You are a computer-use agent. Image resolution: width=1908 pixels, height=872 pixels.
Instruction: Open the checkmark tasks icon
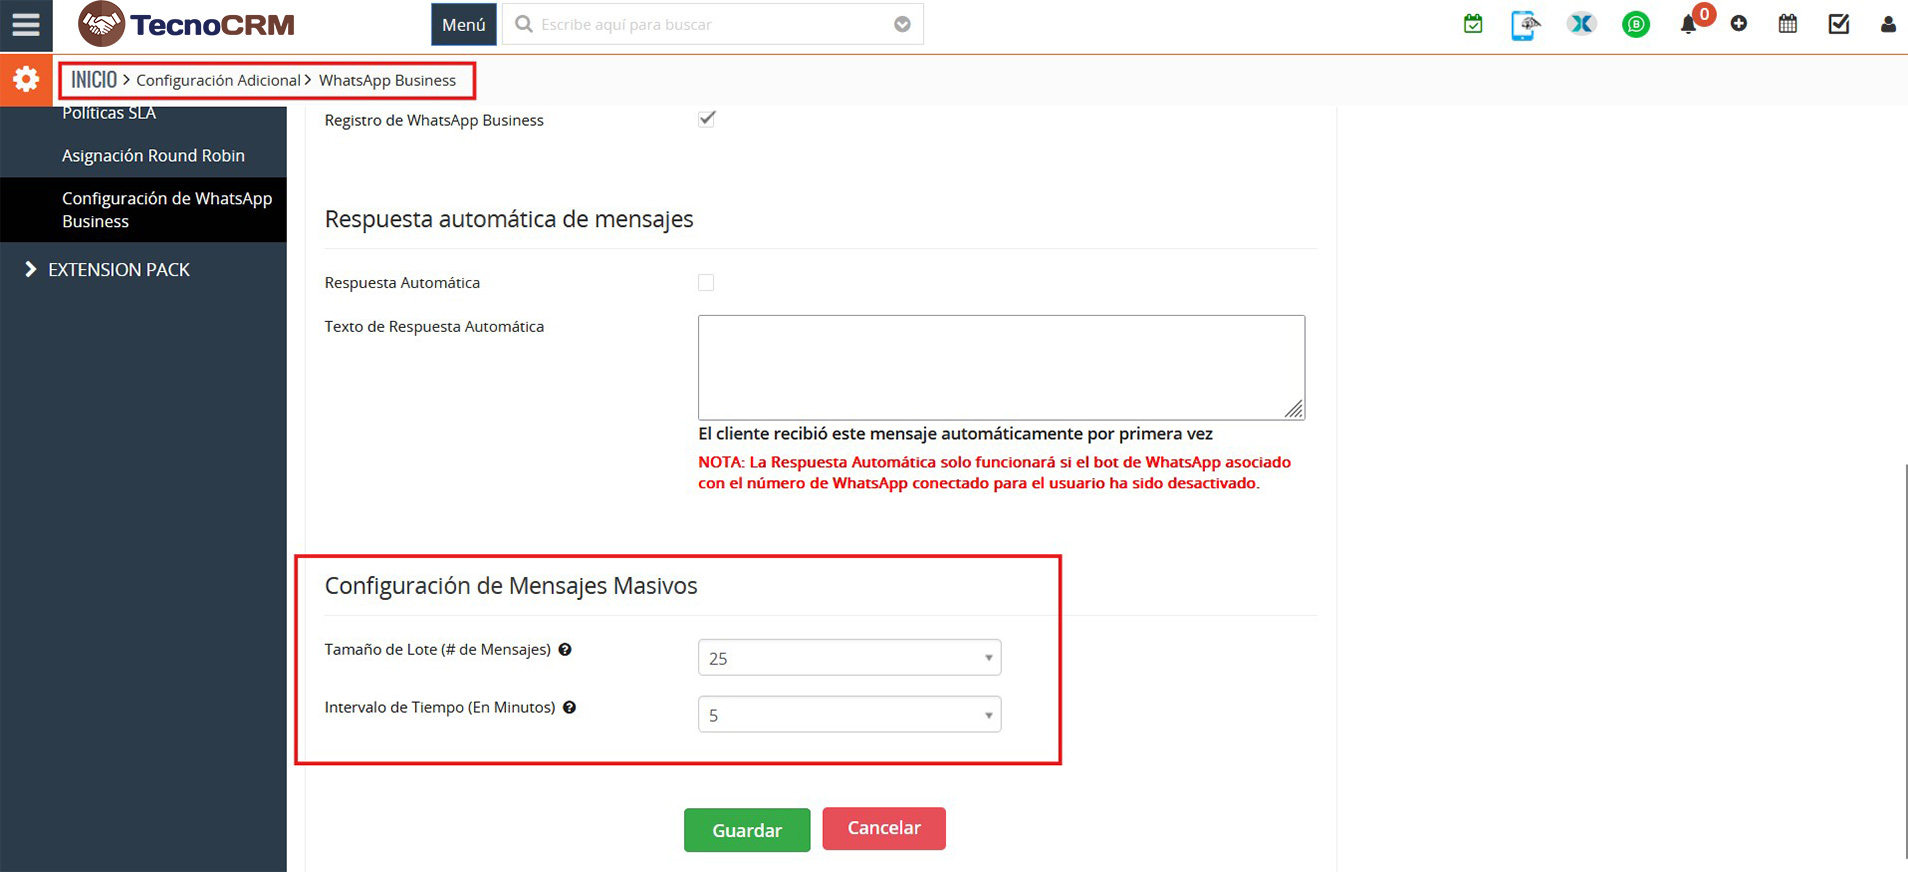point(1838,24)
